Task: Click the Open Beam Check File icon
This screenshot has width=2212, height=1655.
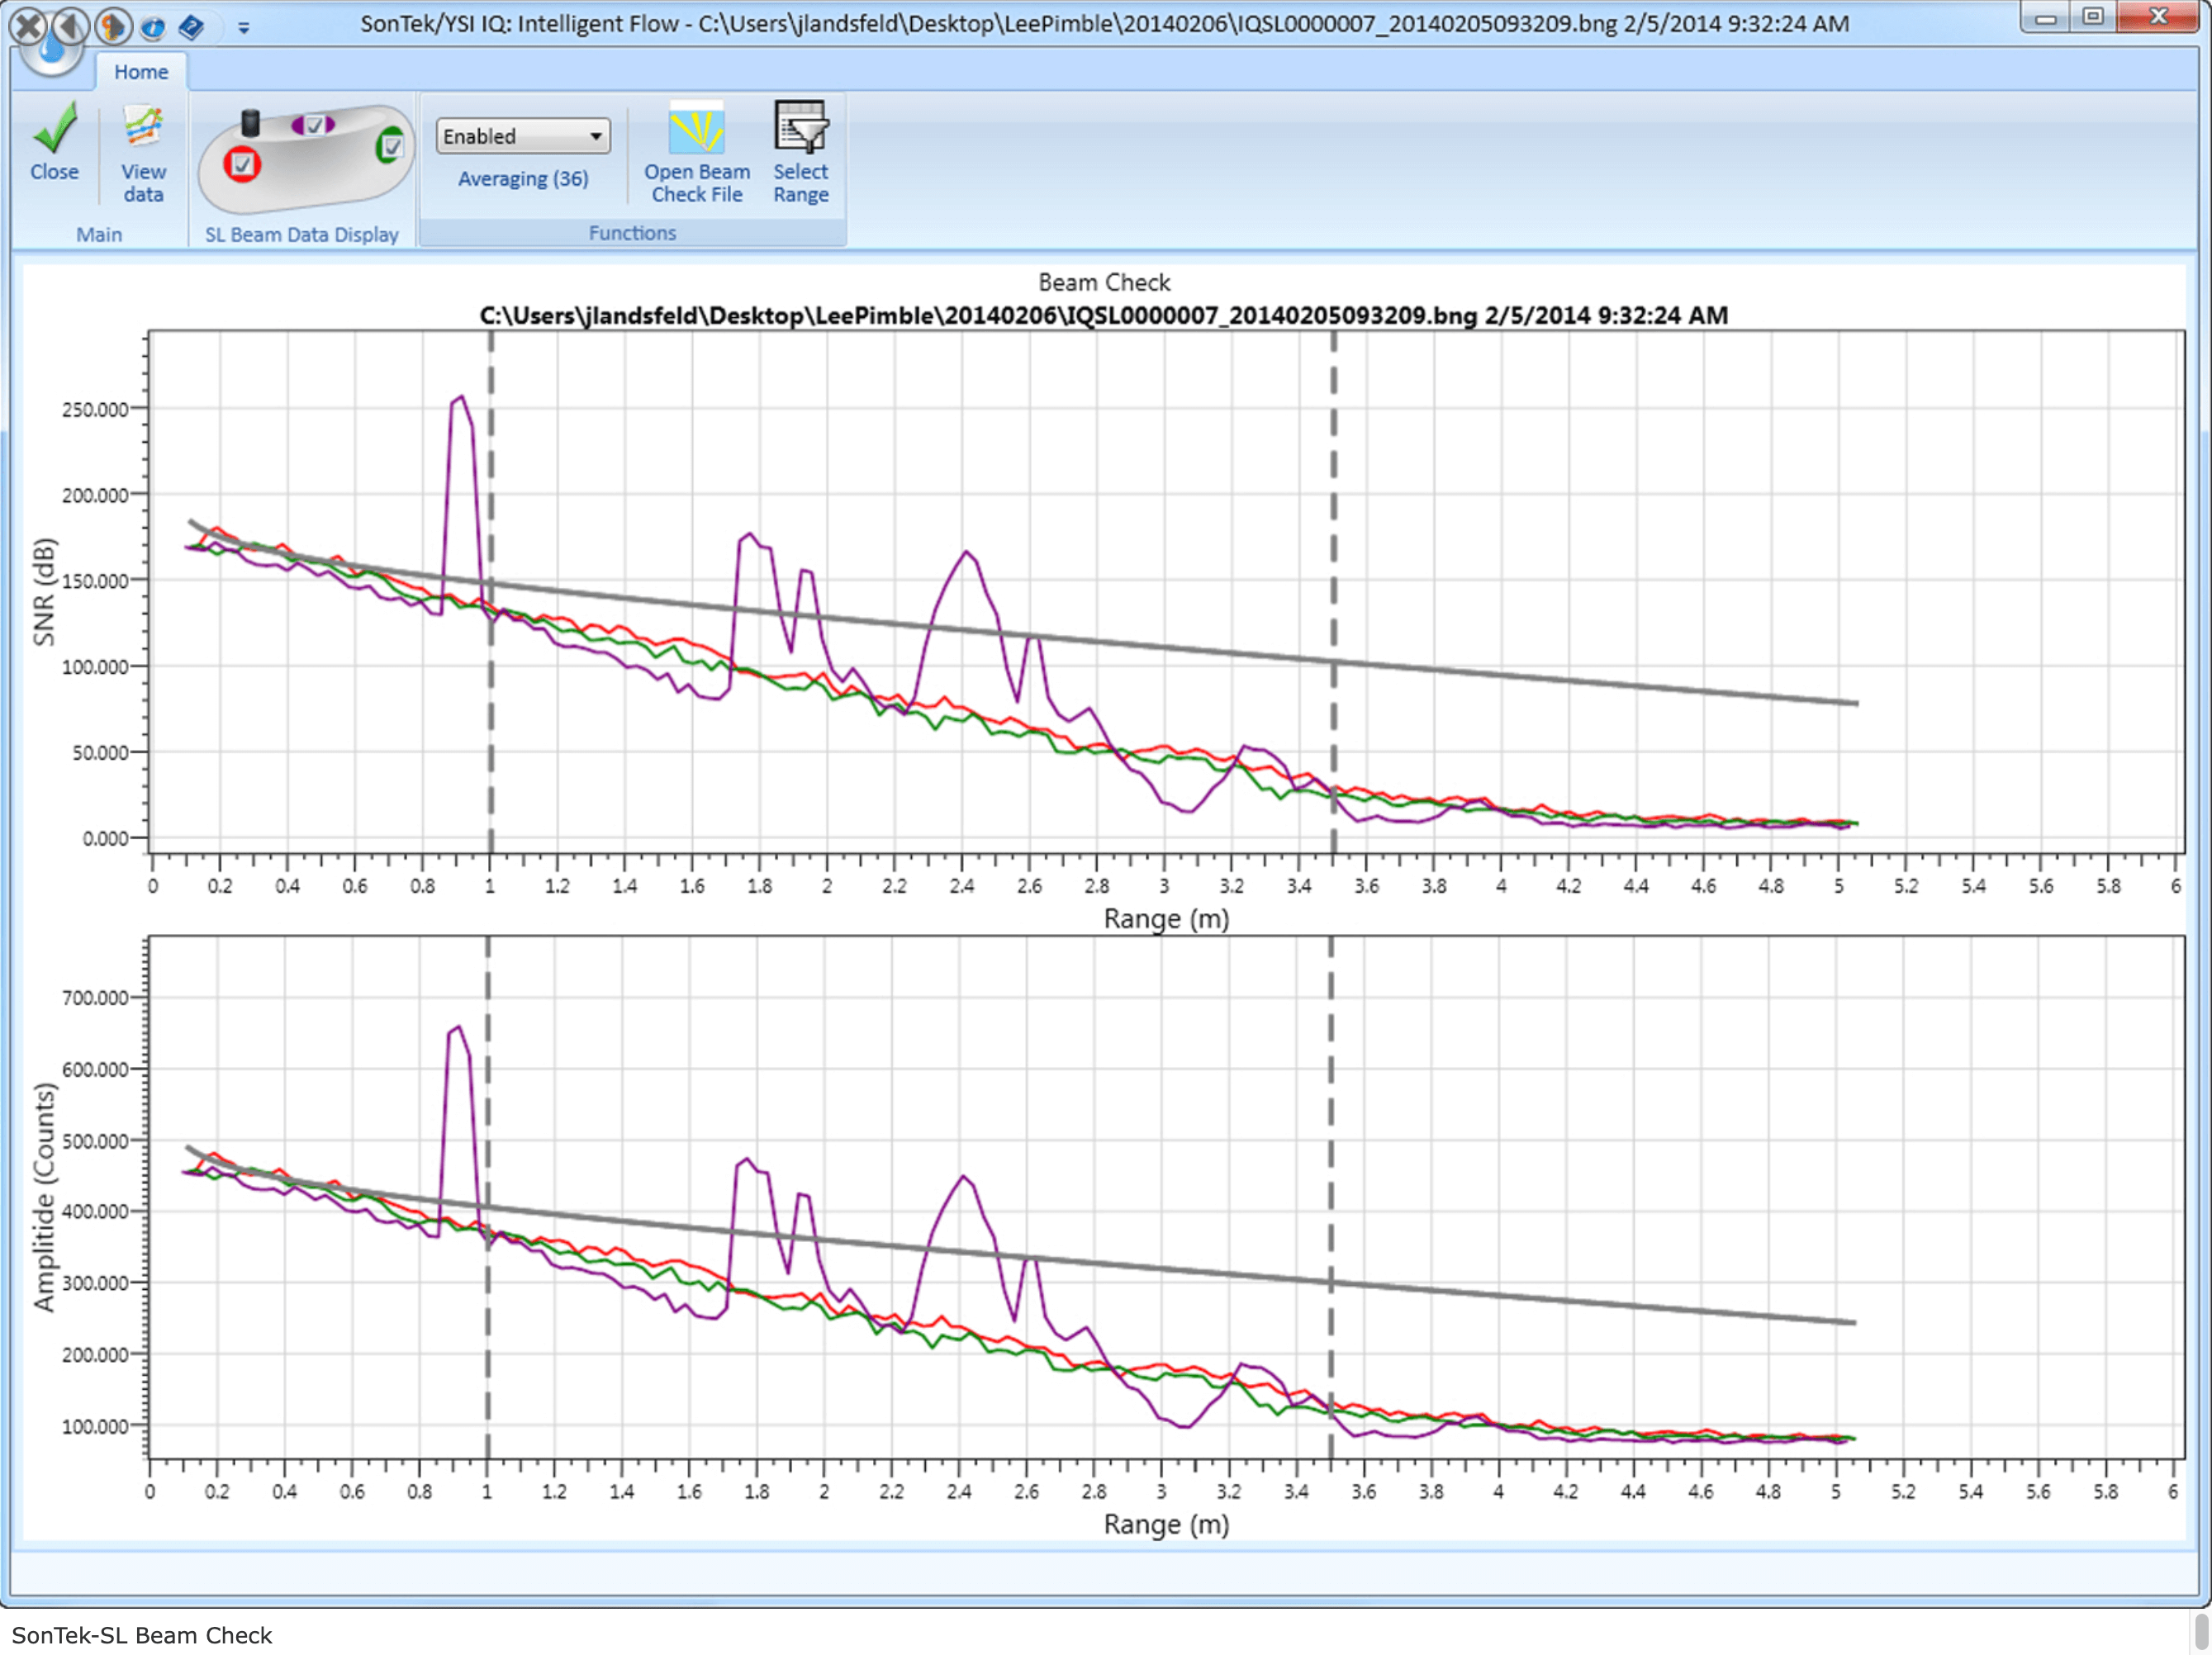Action: [696, 128]
